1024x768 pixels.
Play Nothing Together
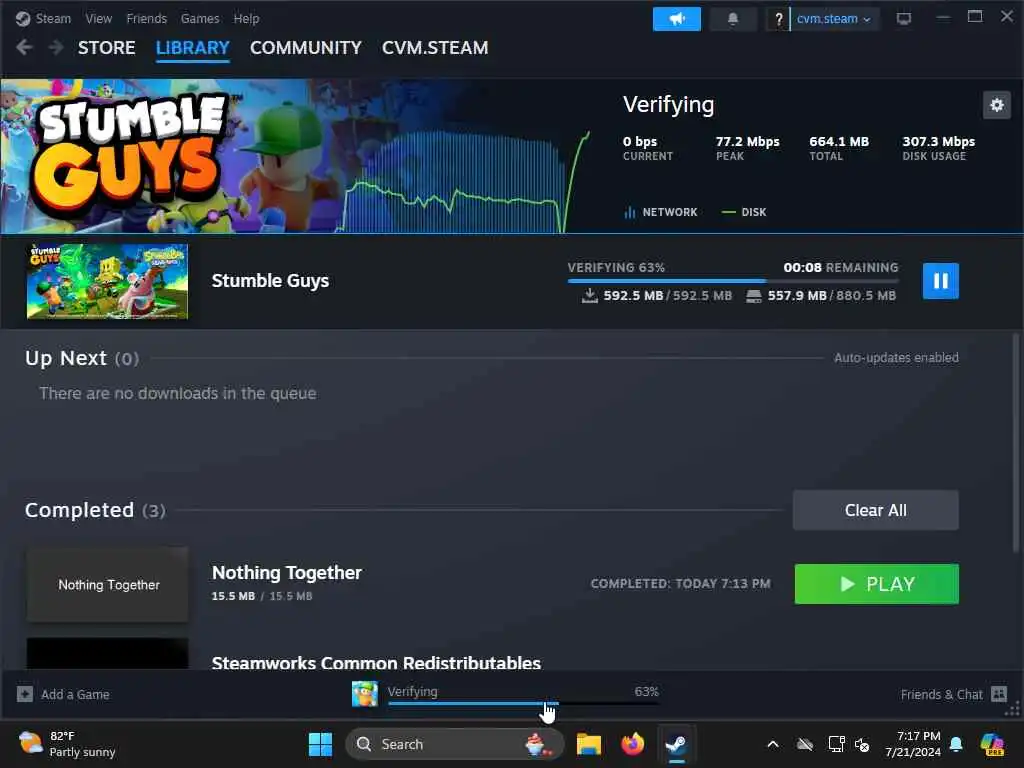(876, 584)
